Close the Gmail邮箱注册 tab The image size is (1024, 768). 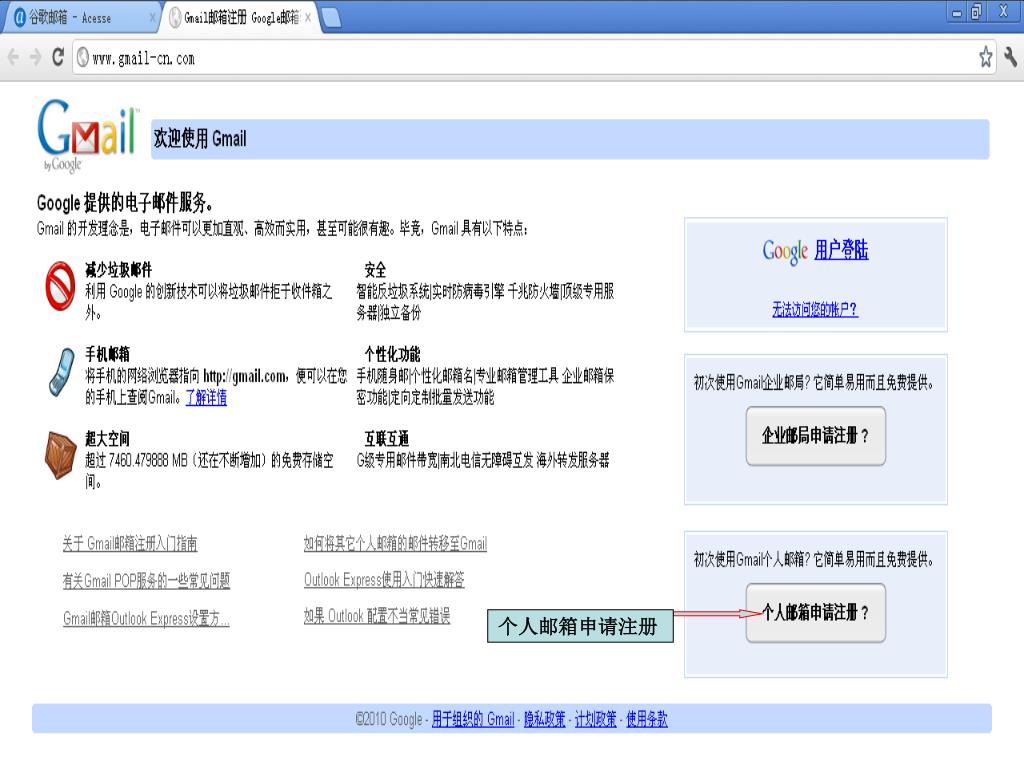pos(308,18)
